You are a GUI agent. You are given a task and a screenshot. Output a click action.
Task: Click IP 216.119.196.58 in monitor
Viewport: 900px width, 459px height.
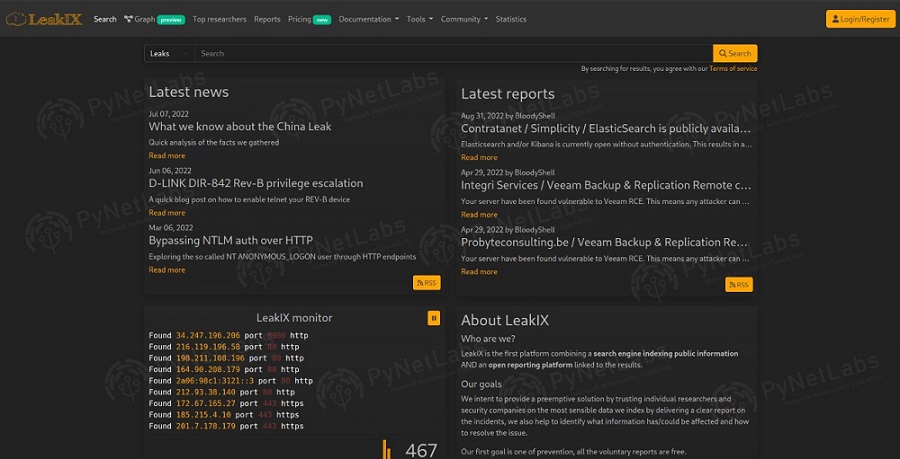point(208,347)
